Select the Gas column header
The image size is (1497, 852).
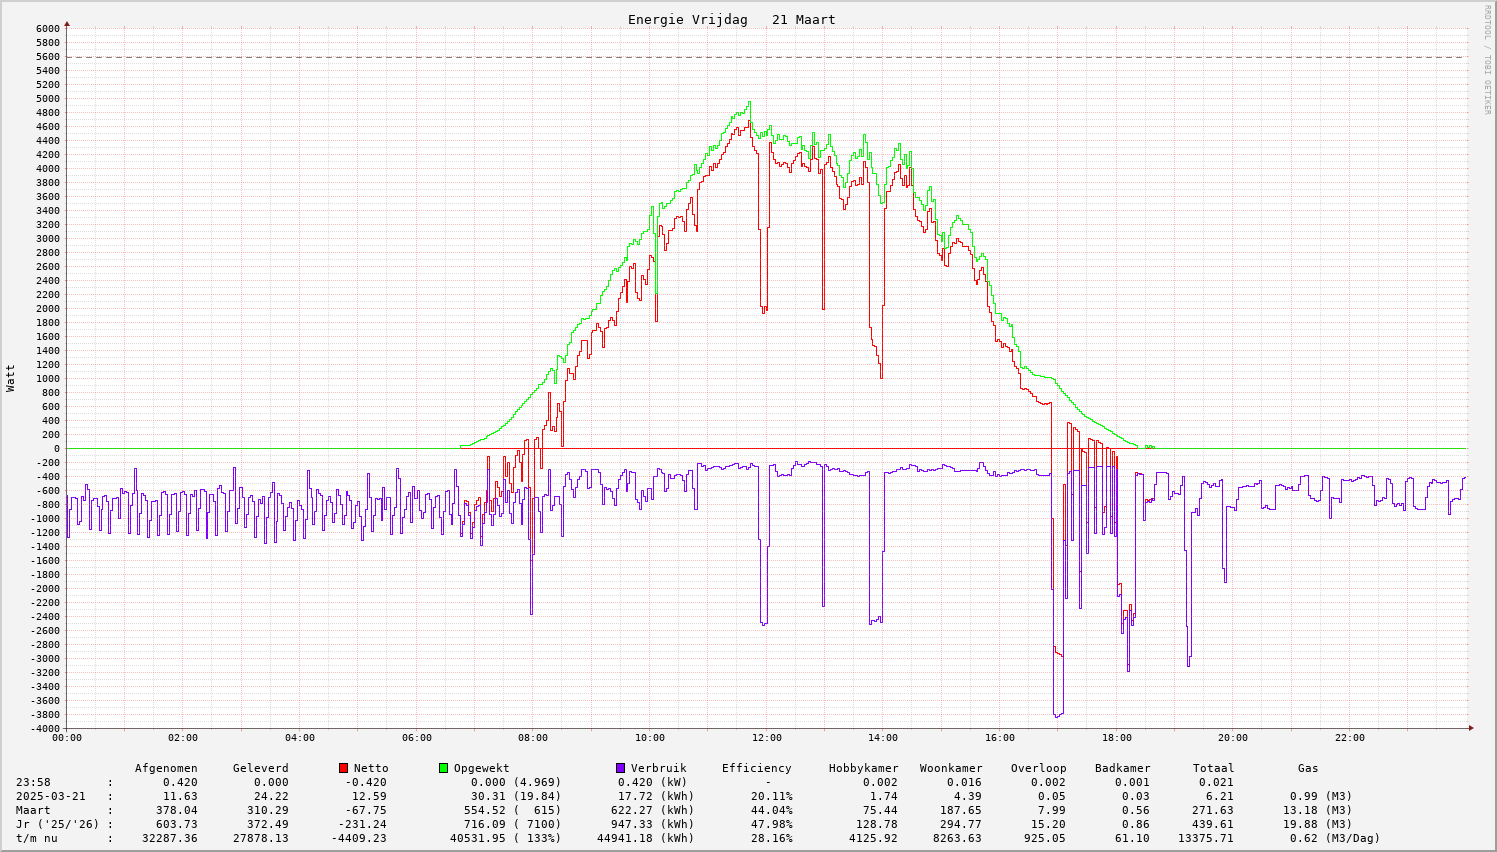[1308, 768]
